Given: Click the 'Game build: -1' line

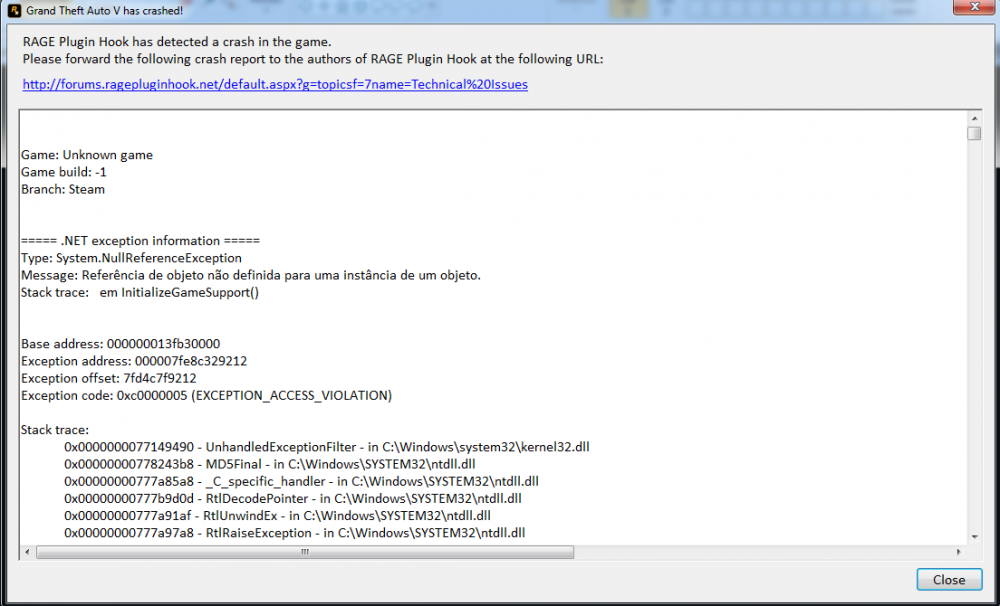Looking at the screenshot, I should [x=64, y=172].
